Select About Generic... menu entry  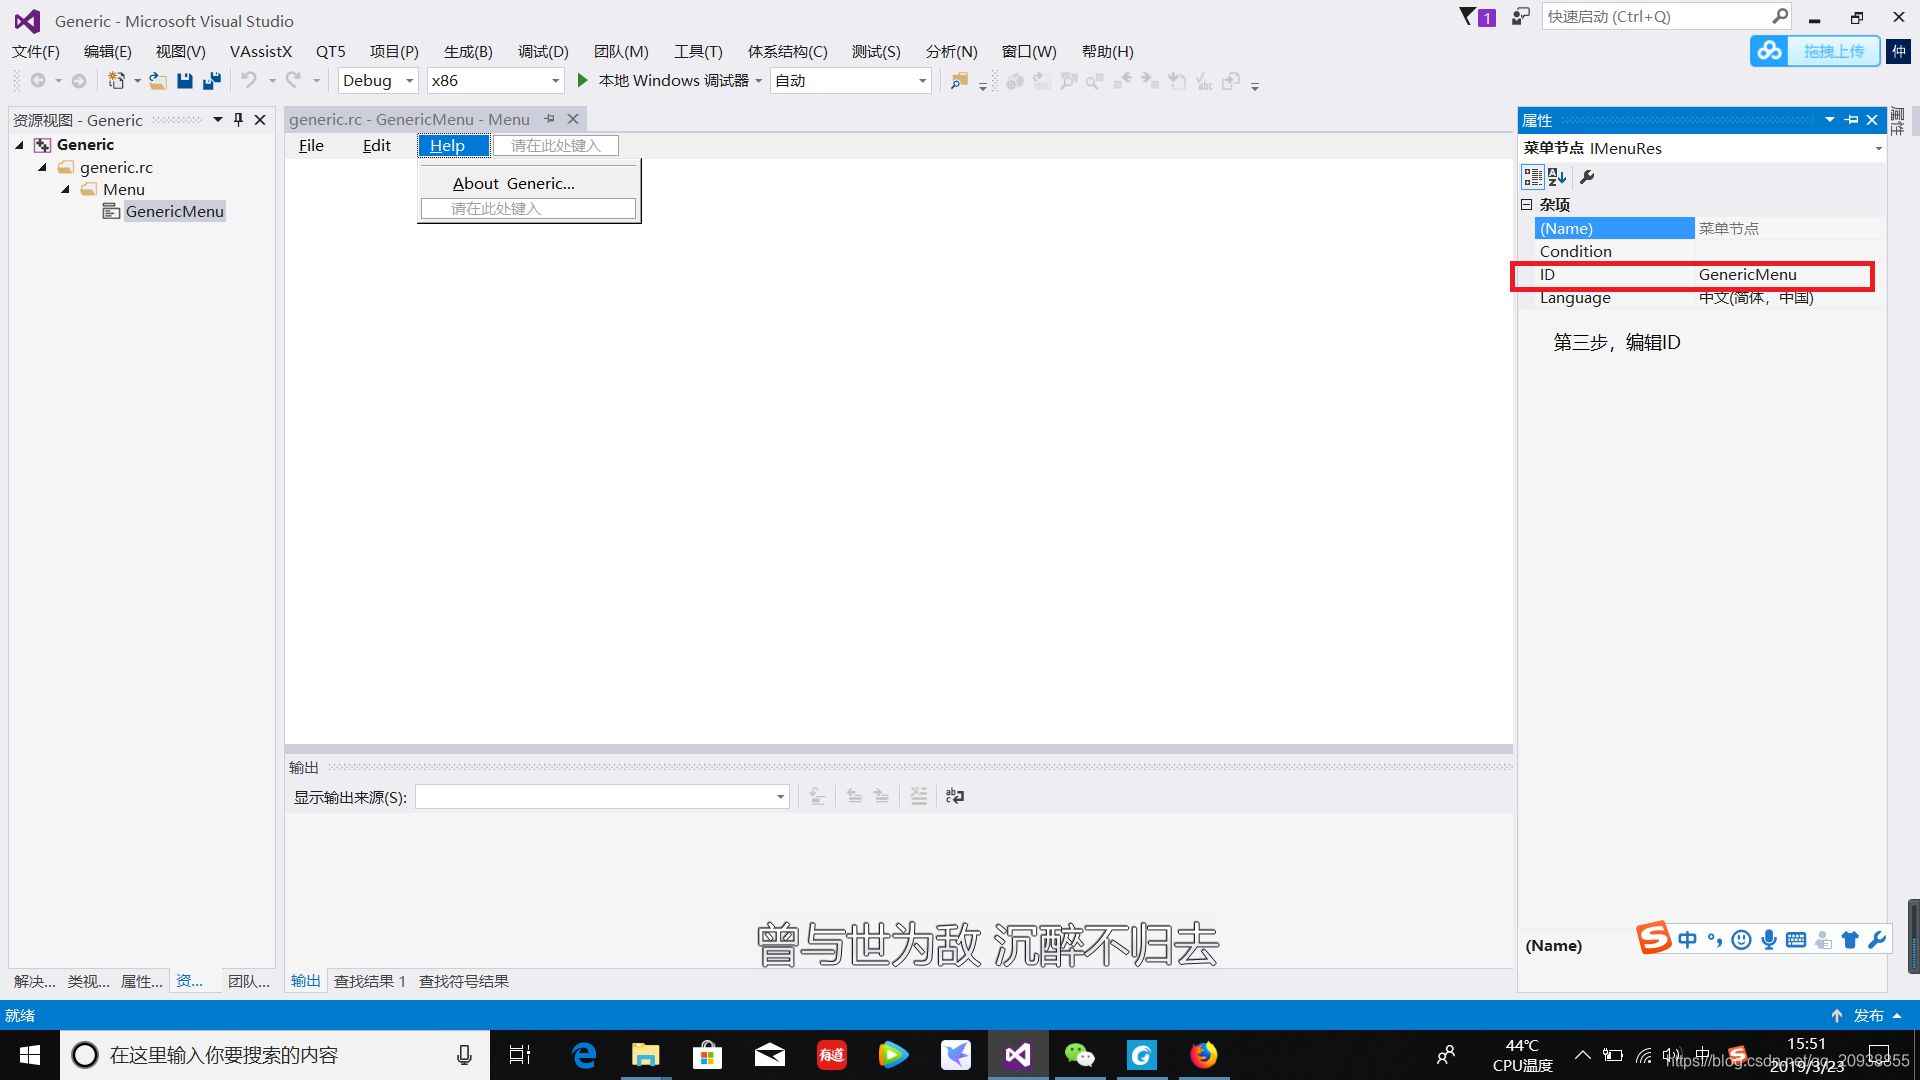coord(514,183)
